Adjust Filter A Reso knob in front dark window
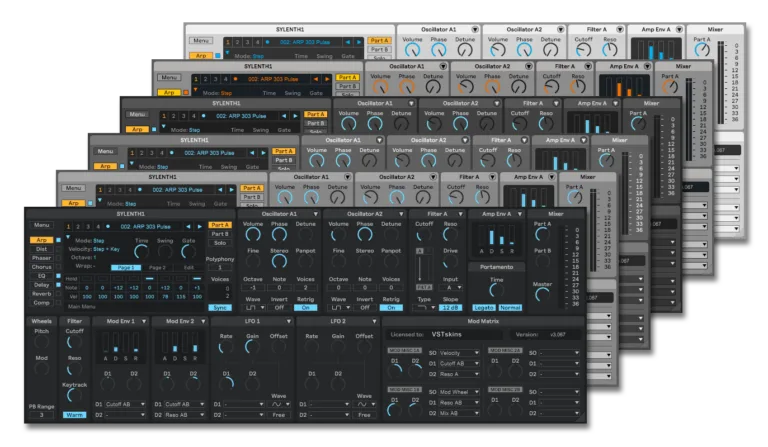 [450, 235]
